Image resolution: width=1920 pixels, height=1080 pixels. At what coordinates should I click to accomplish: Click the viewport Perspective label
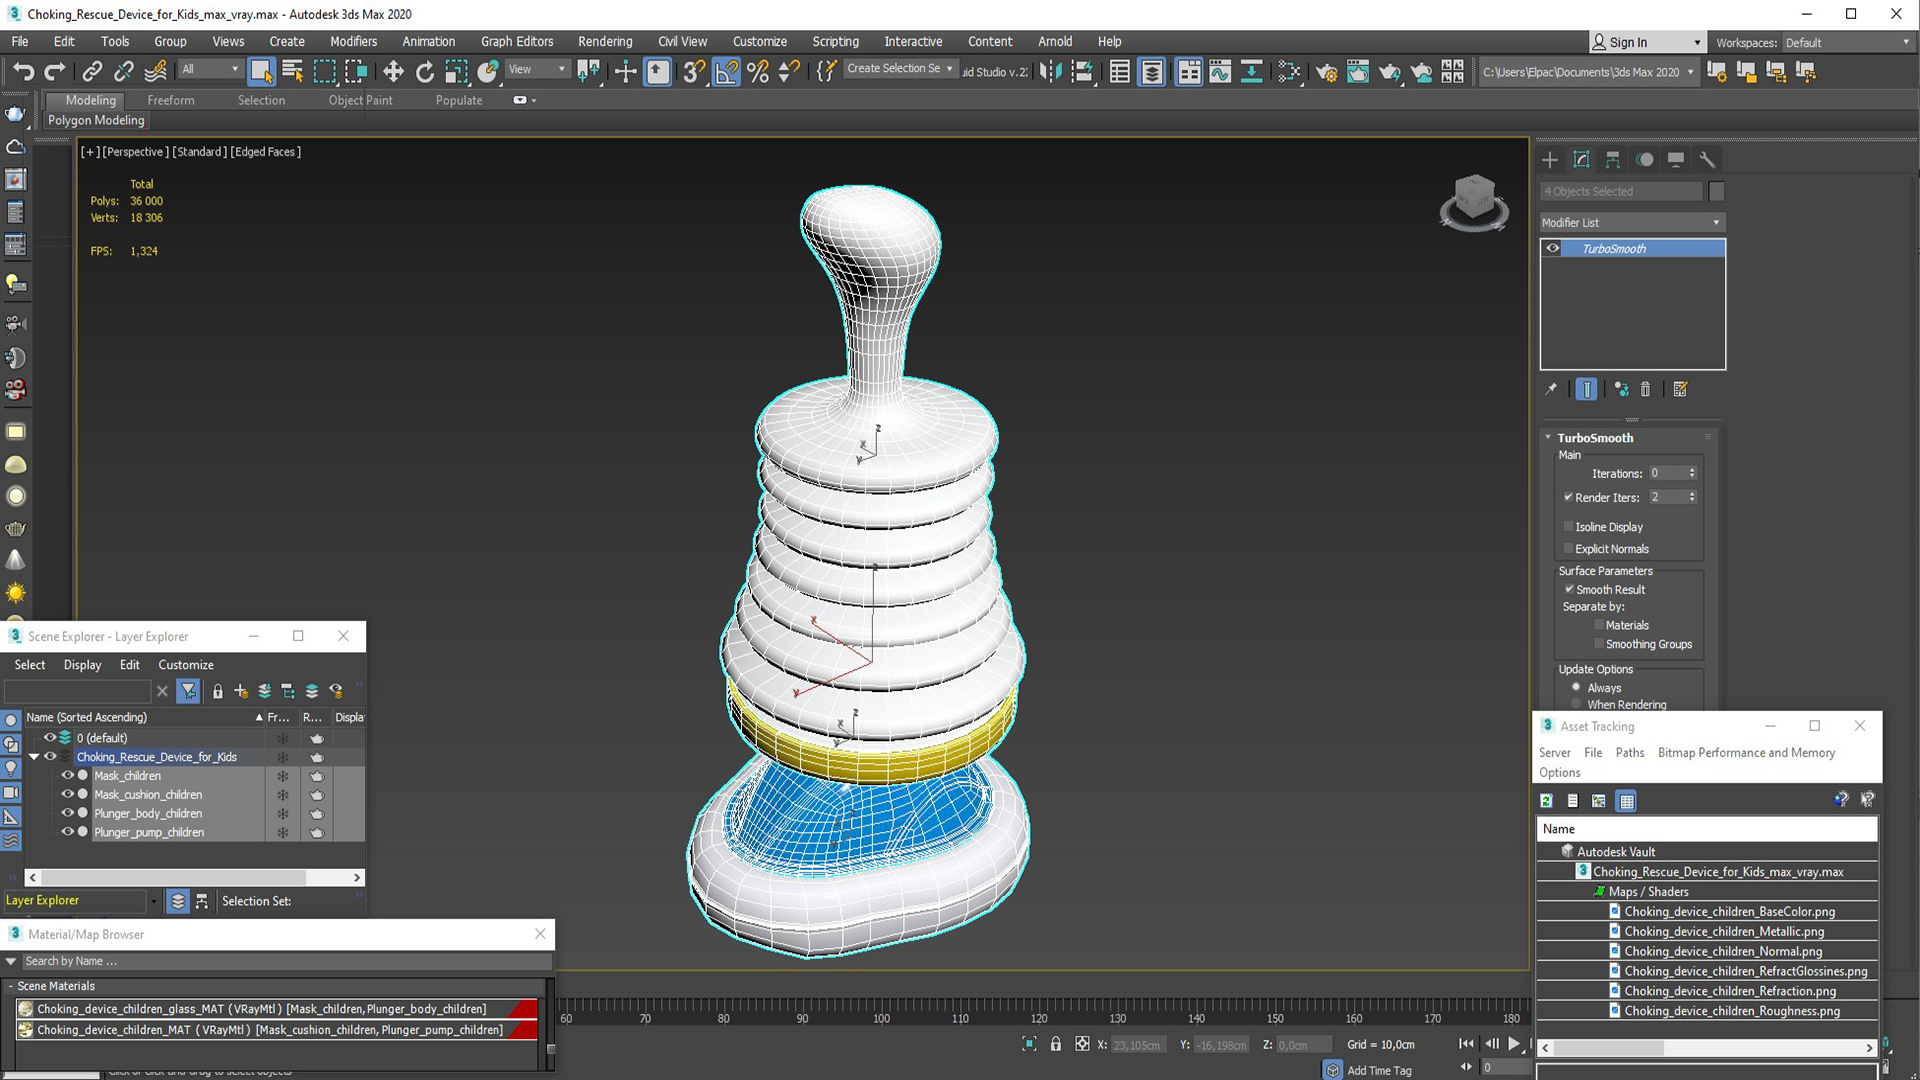[135, 152]
